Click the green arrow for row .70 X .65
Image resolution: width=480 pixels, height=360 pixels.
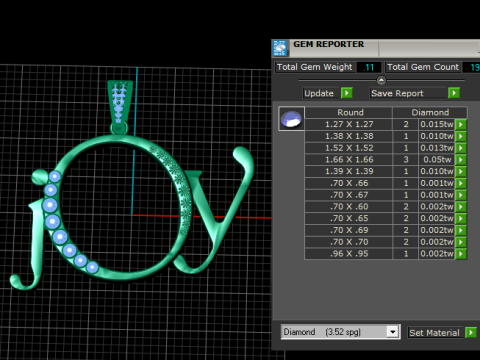461,218
